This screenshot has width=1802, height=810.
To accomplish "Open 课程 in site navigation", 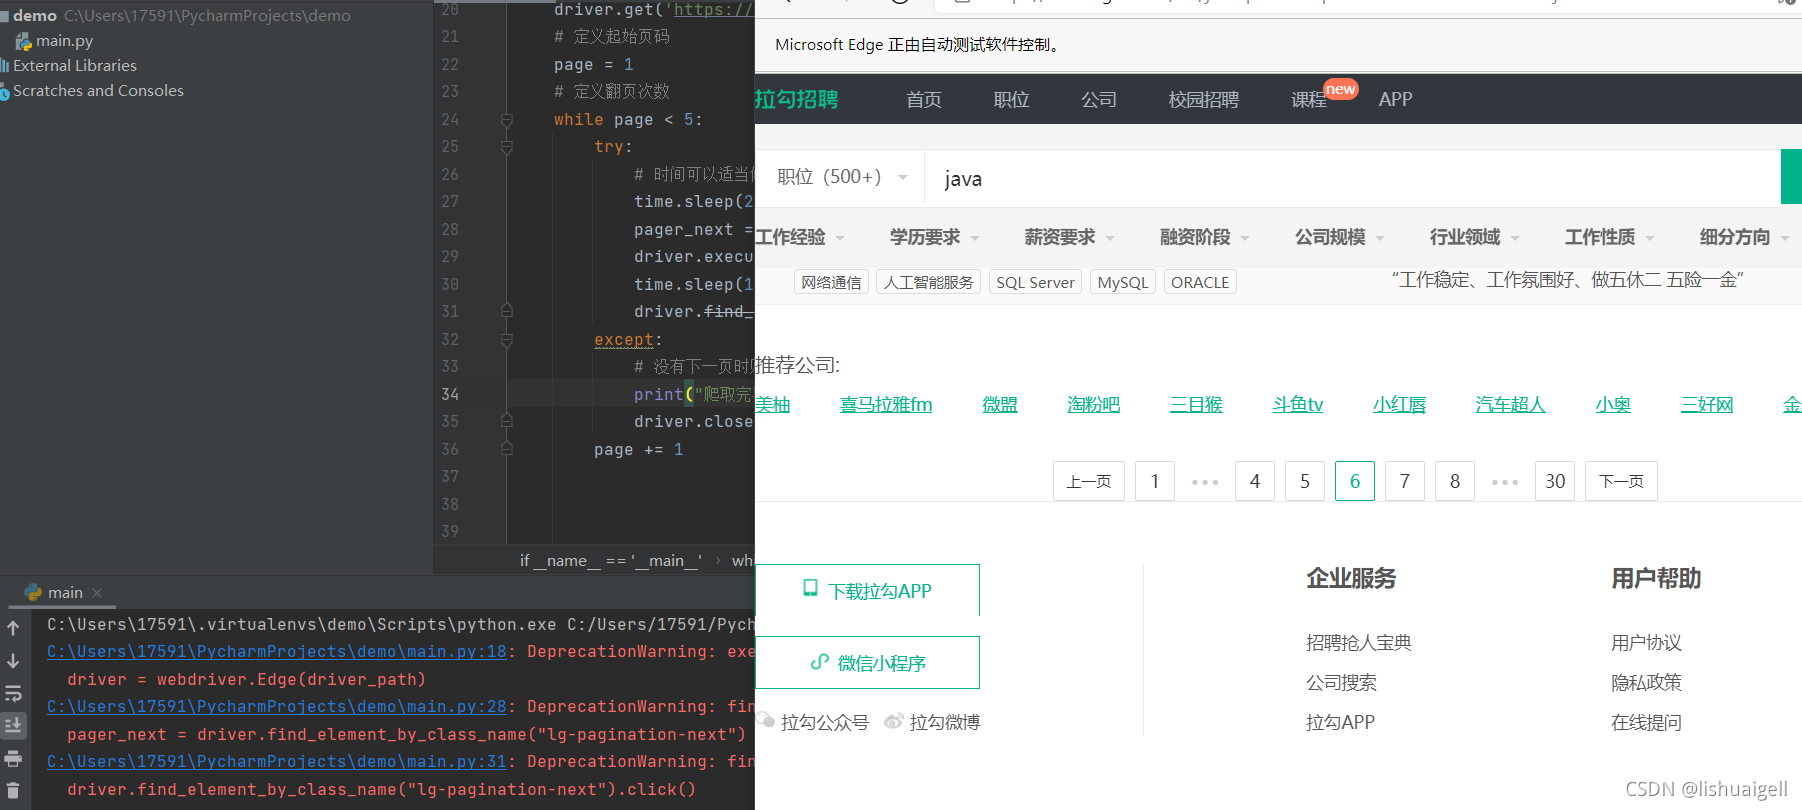I will pyautogui.click(x=1309, y=100).
